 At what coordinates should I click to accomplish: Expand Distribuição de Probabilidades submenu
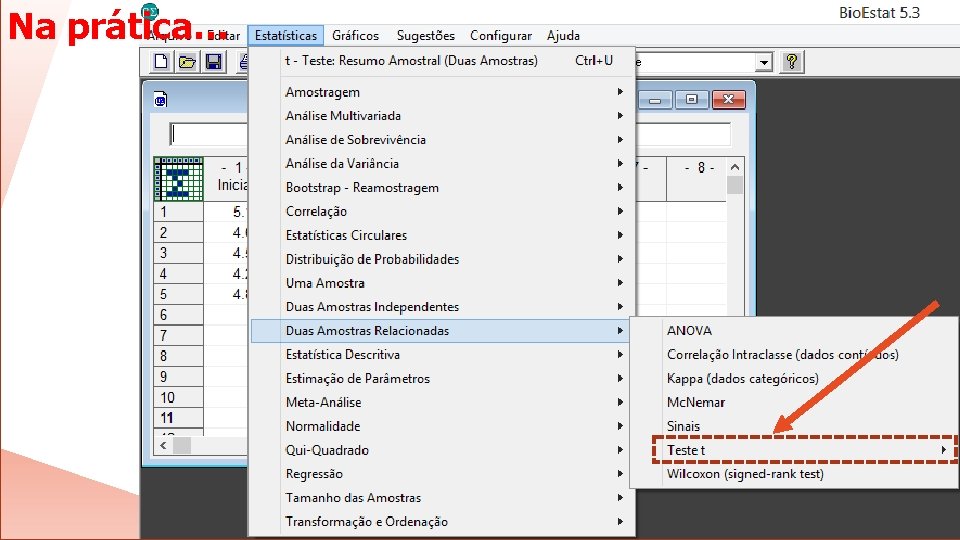tap(443, 259)
